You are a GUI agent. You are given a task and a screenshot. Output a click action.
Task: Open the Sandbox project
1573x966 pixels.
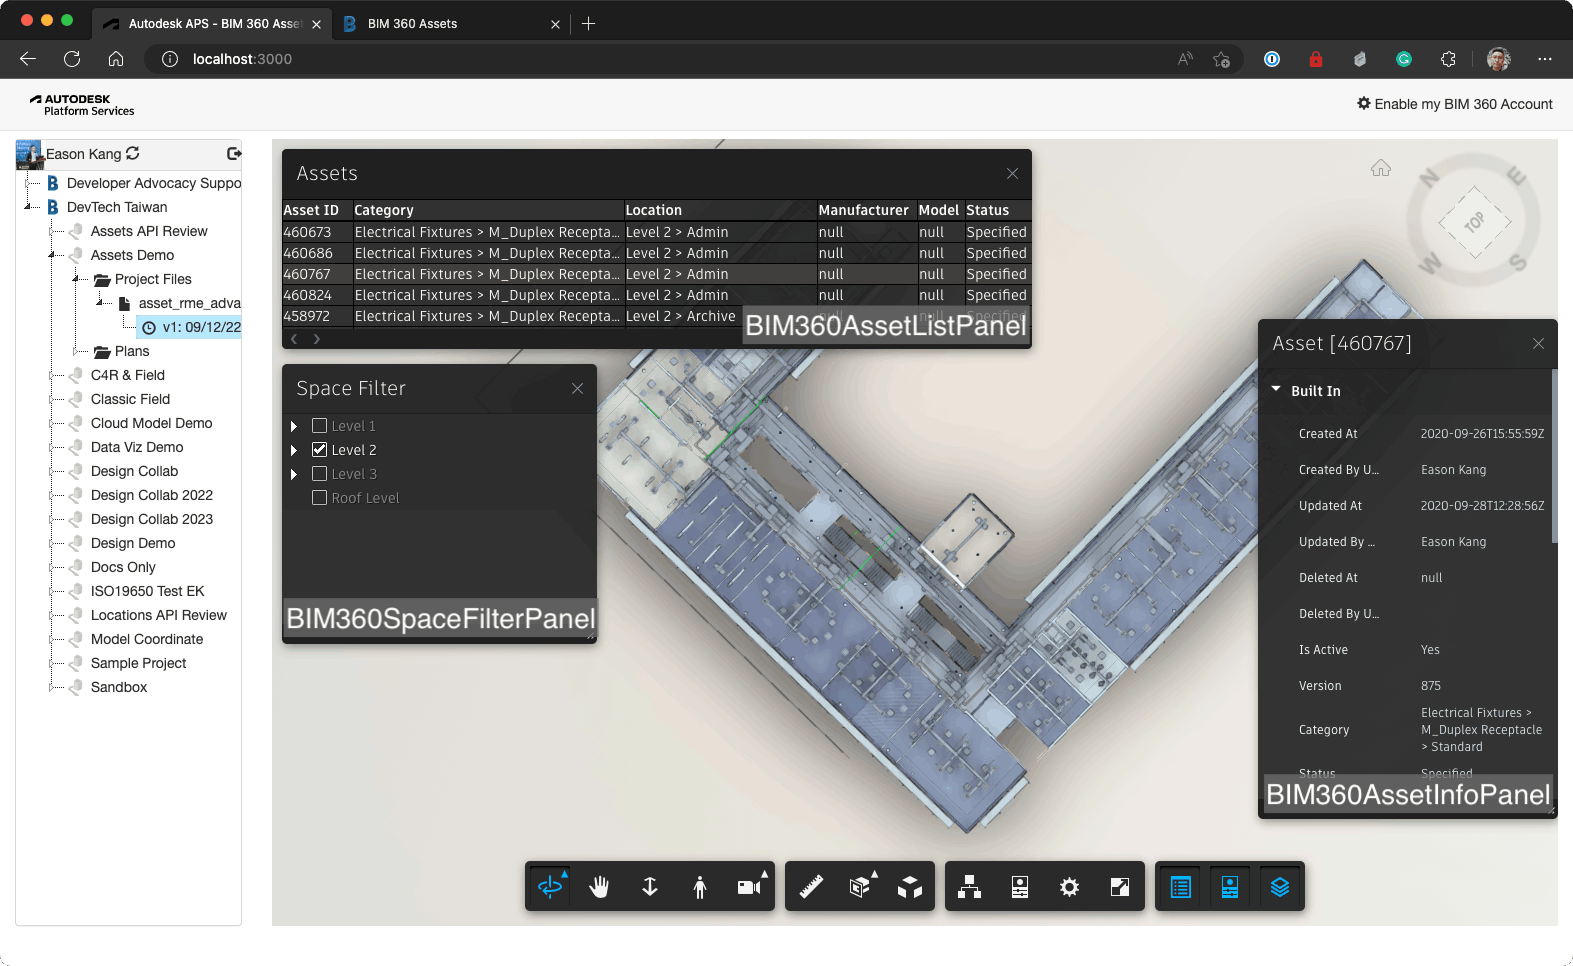click(119, 687)
